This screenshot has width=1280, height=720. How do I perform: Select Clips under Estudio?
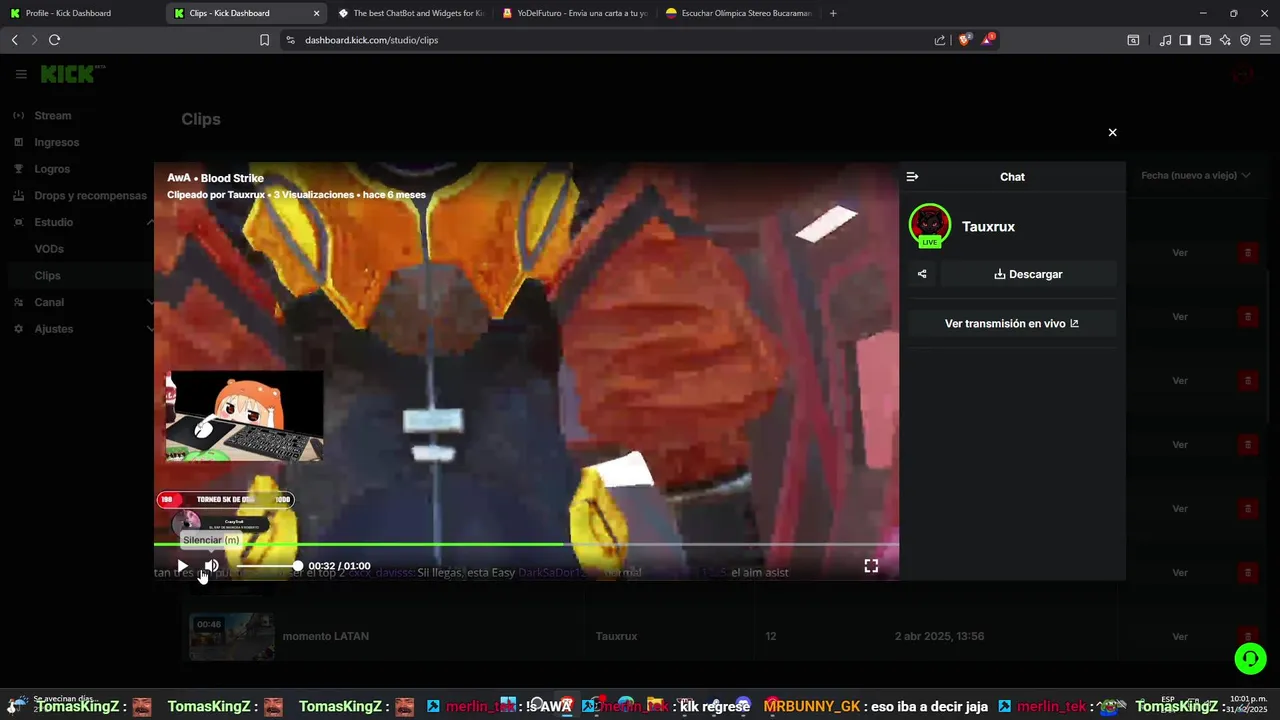(47, 276)
